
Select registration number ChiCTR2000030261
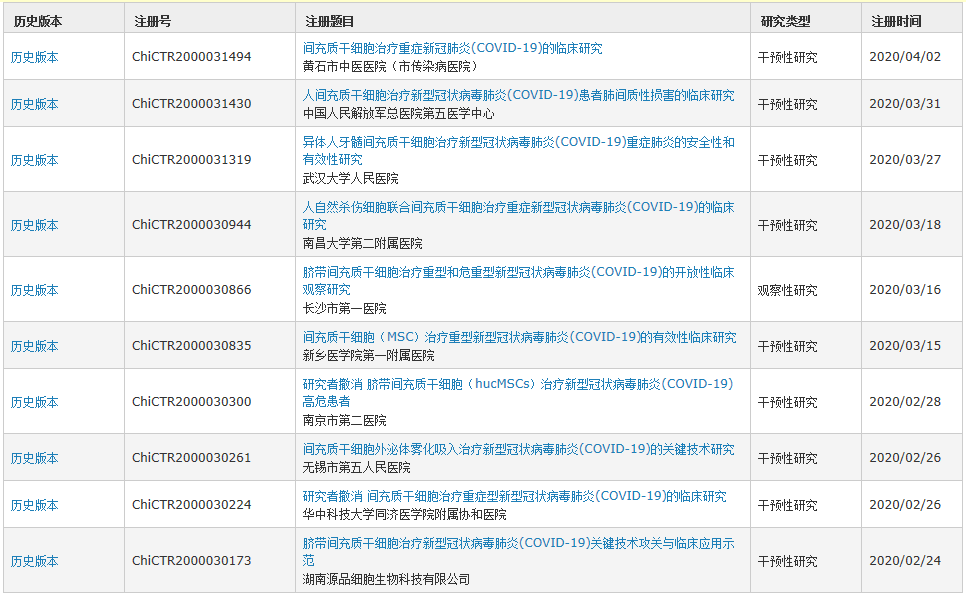pyautogui.click(x=192, y=457)
